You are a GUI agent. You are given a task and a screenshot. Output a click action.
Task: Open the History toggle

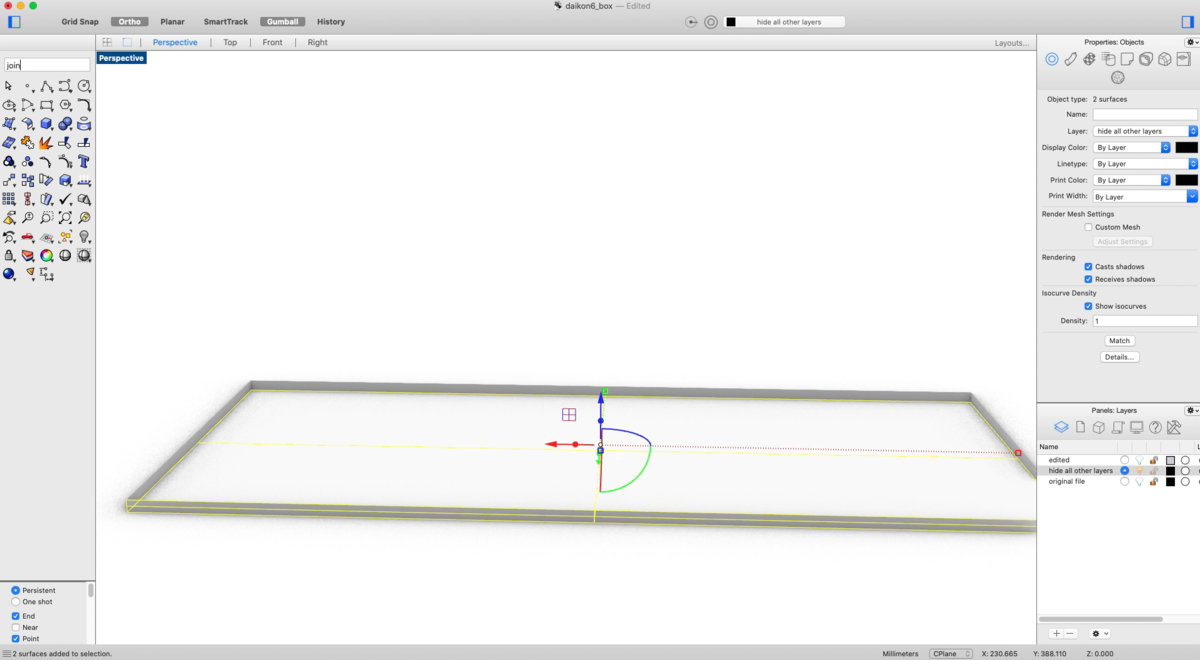(331, 21)
